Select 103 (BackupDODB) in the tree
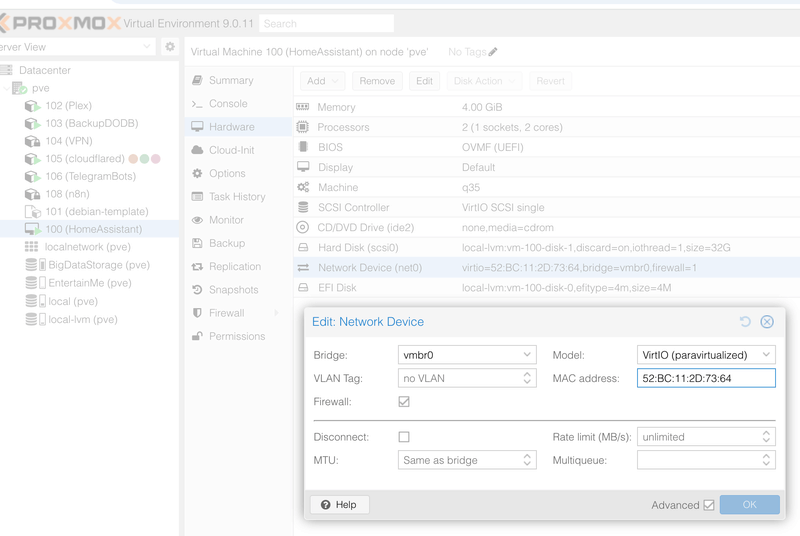This screenshot has height=536, width=800. 91,123
